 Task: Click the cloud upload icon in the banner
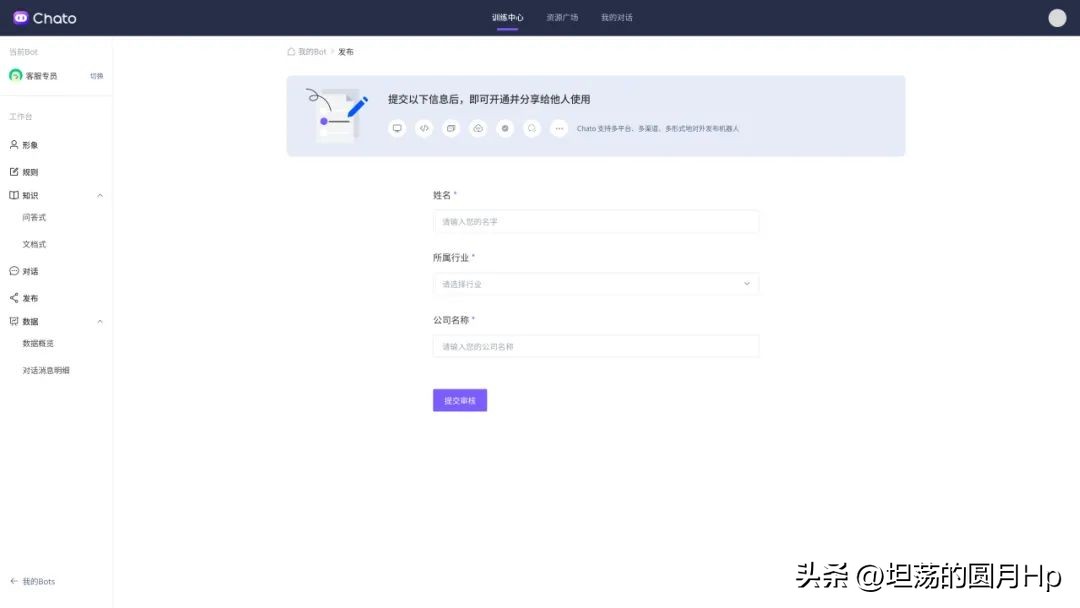tap(478, 128)
